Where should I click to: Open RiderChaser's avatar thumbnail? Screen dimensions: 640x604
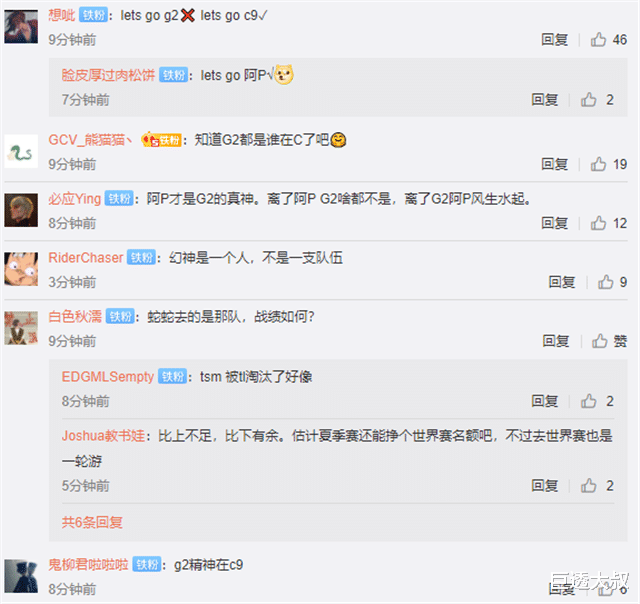click(21, 269)
